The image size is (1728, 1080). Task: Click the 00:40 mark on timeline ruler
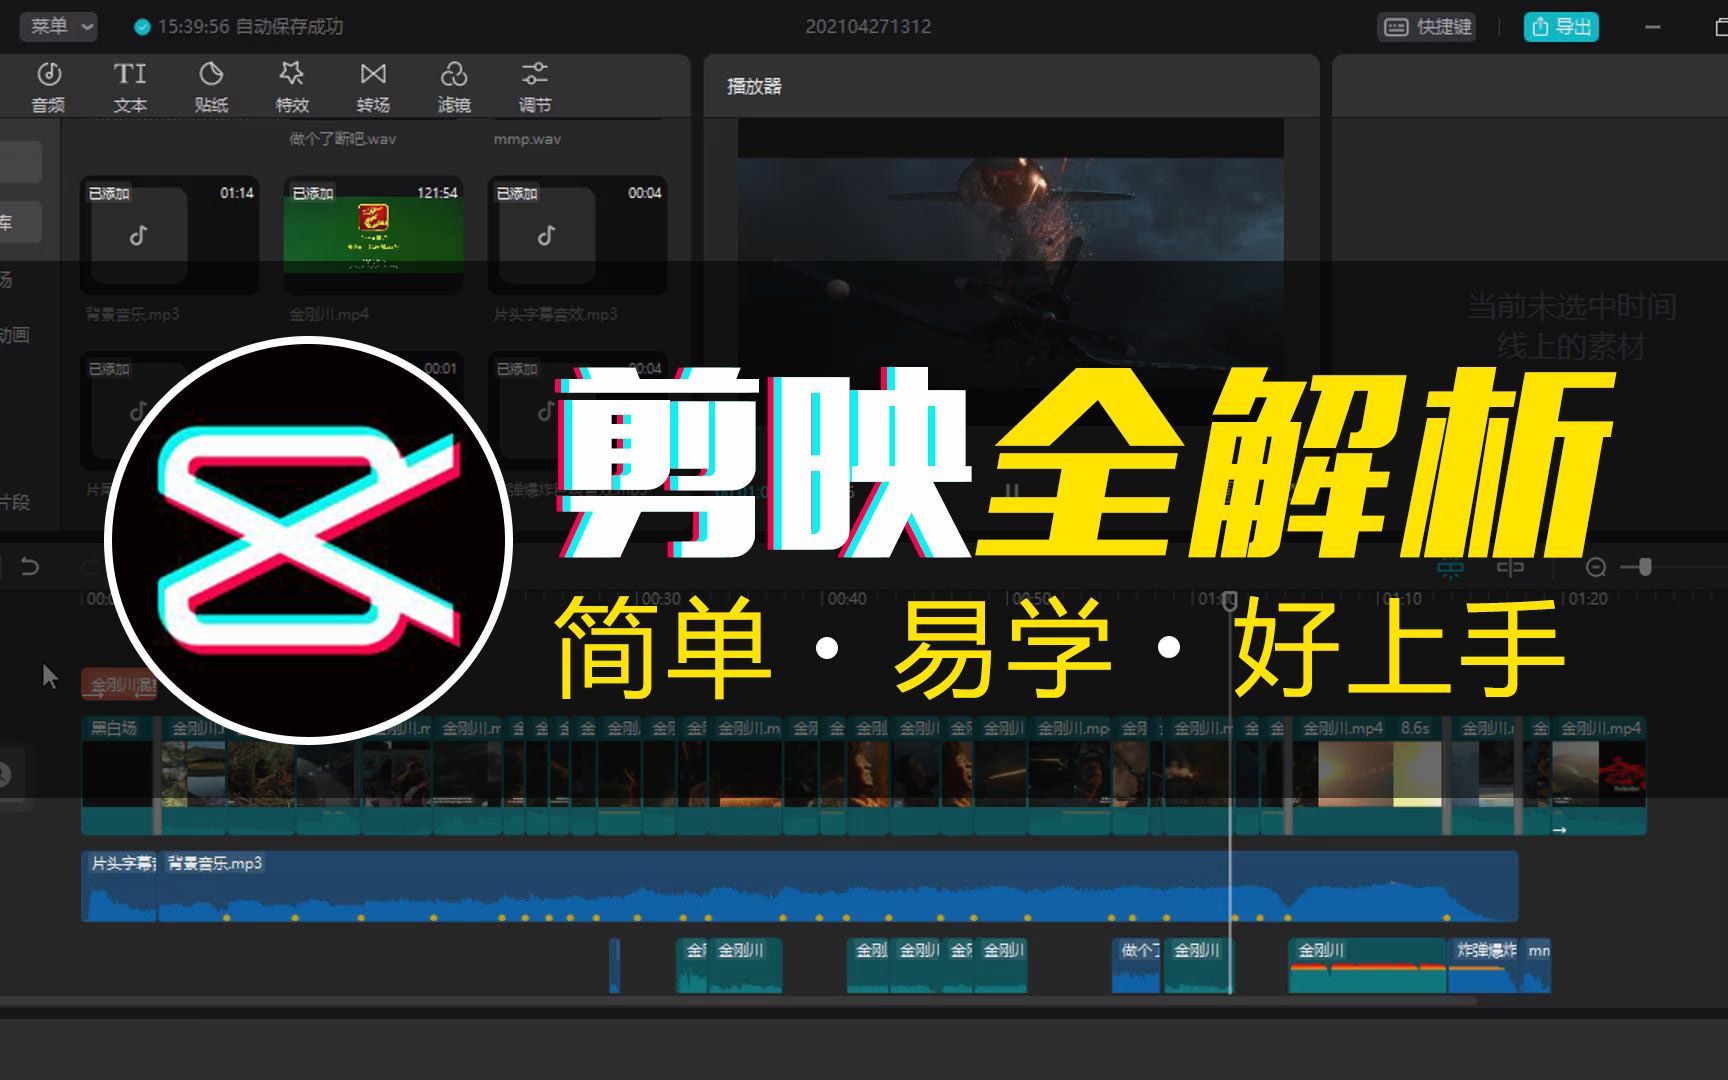(846, 599)
